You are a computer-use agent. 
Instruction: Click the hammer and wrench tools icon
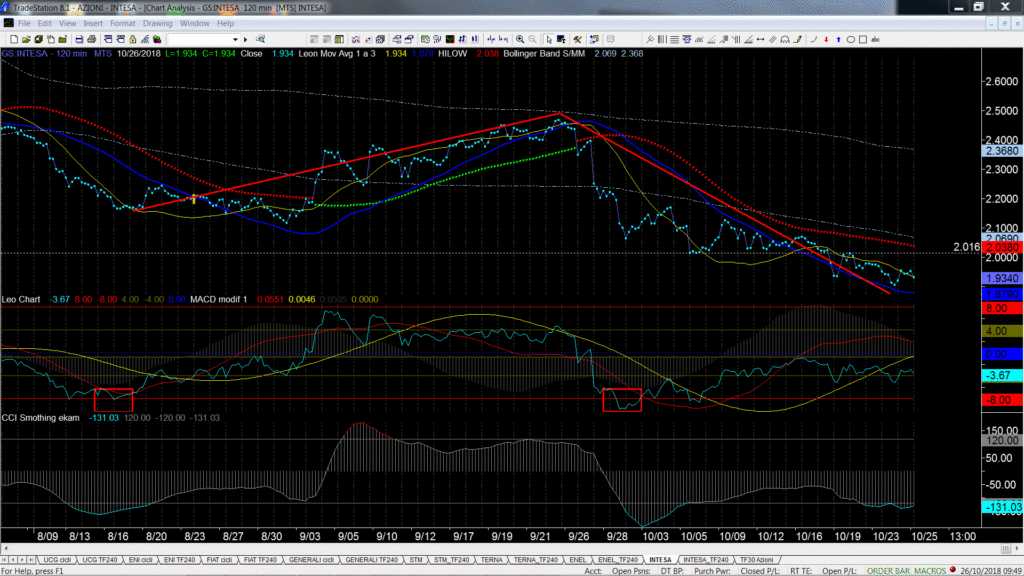point(577,39)
